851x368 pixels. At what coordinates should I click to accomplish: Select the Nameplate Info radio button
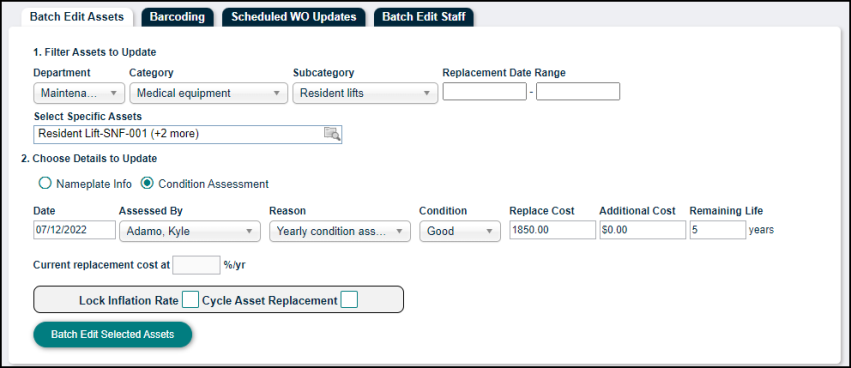point(45,184)
